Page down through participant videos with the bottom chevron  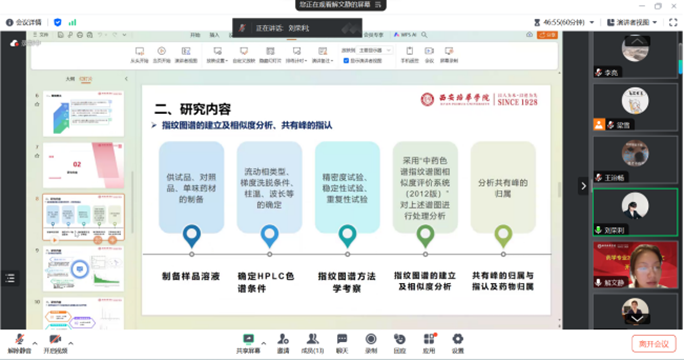pos(637,319)
